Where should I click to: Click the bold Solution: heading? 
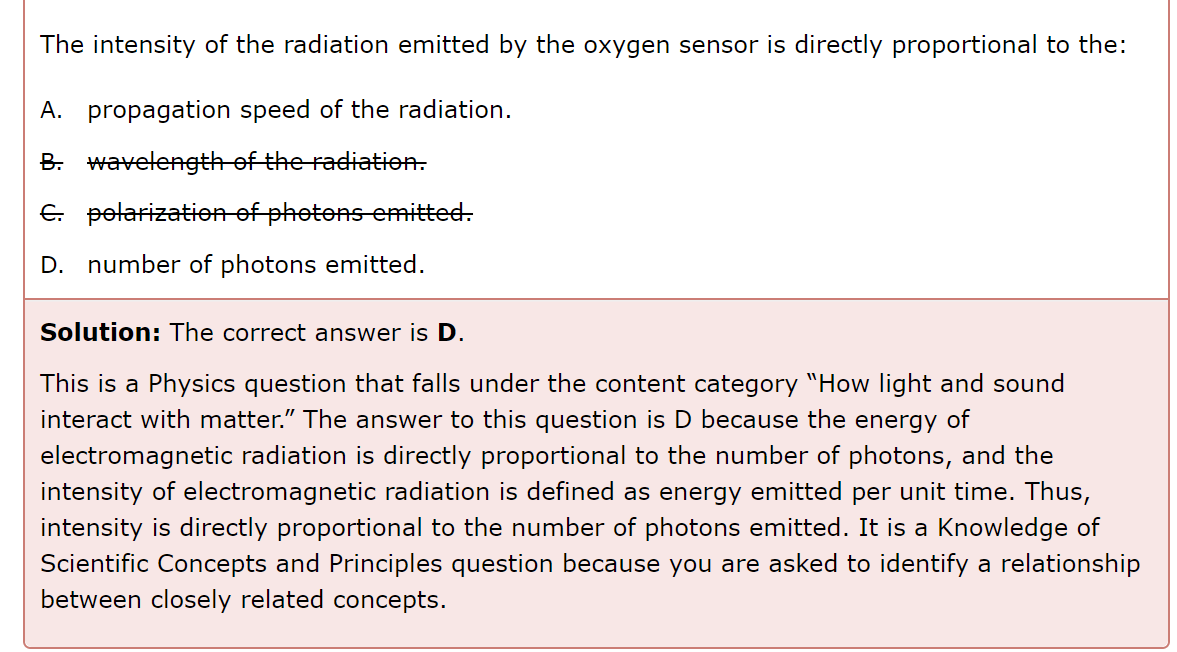[x=101, y=332]
